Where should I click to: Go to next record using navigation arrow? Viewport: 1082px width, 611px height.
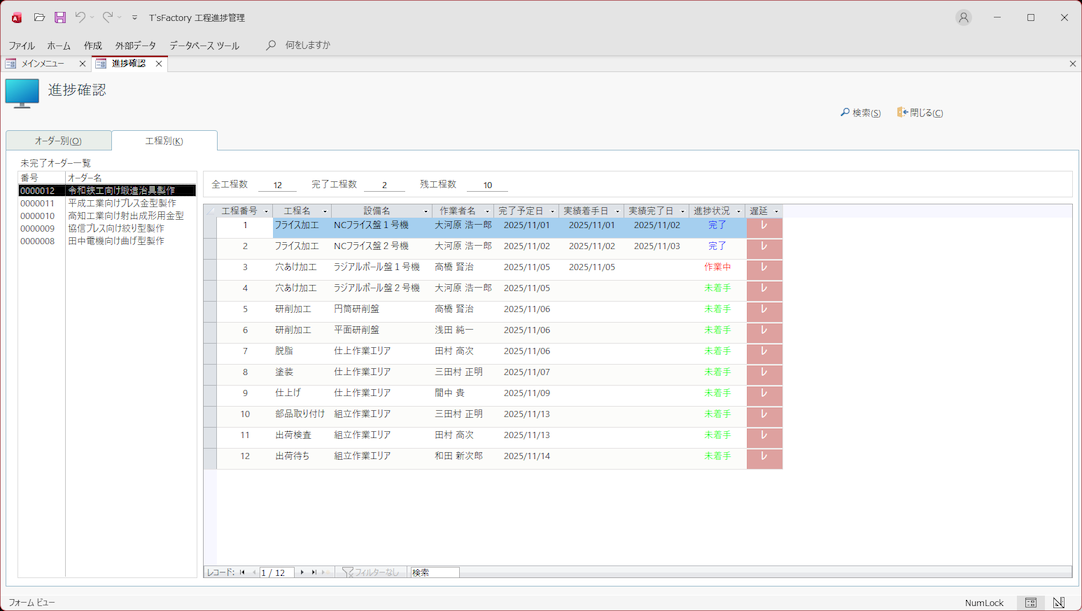tap(302, 573)
